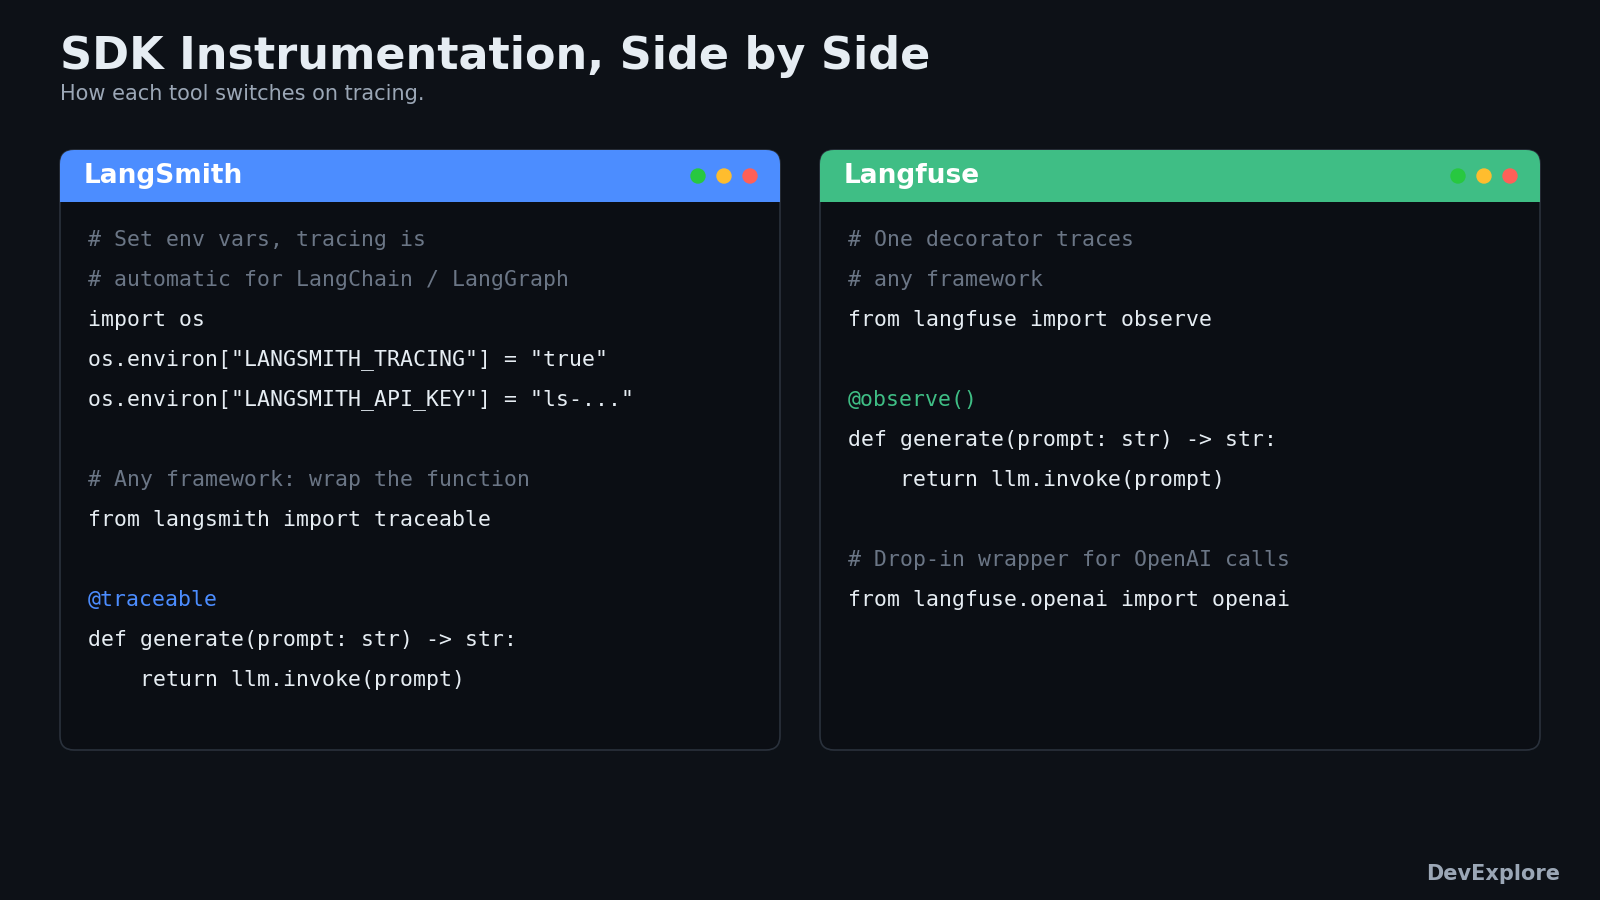Click the blue @traceable decorator line

pyautogui.click(x=152, y=599)
